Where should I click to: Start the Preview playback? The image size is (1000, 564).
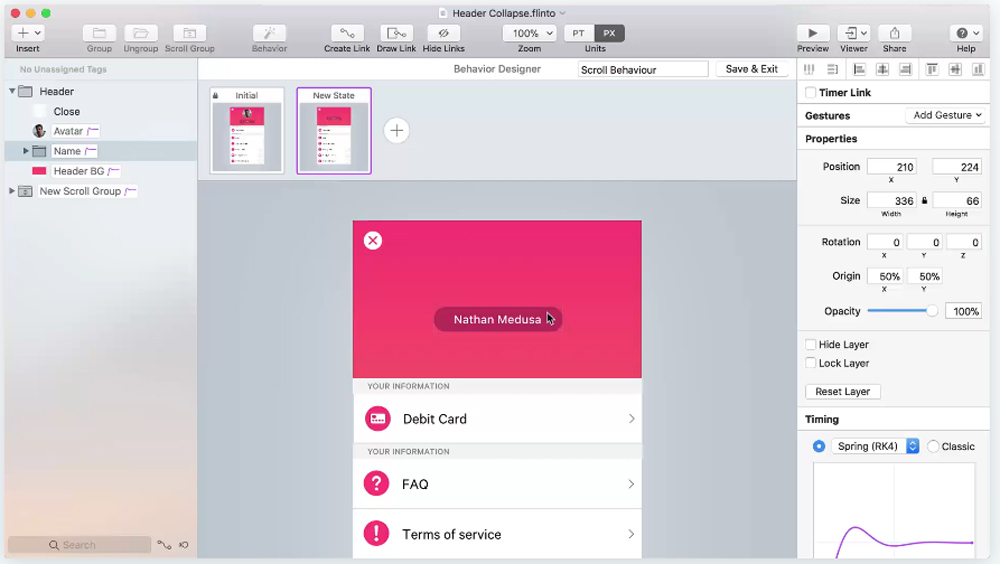pyautogui.click(x=812, y=33)
